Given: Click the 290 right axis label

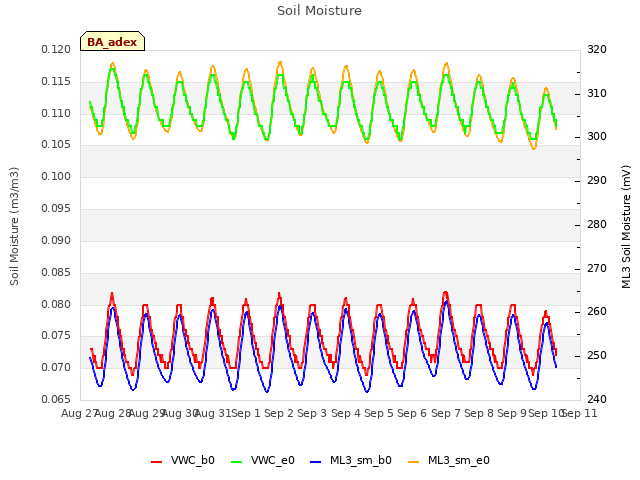Looking at the screenshot, I should coord(597,180).
